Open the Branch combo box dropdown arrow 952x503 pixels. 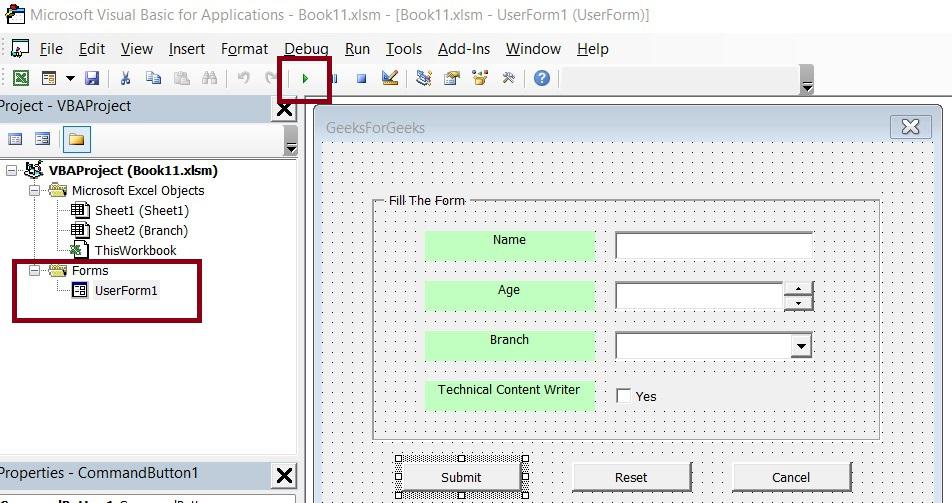click(x=801, y=346)
